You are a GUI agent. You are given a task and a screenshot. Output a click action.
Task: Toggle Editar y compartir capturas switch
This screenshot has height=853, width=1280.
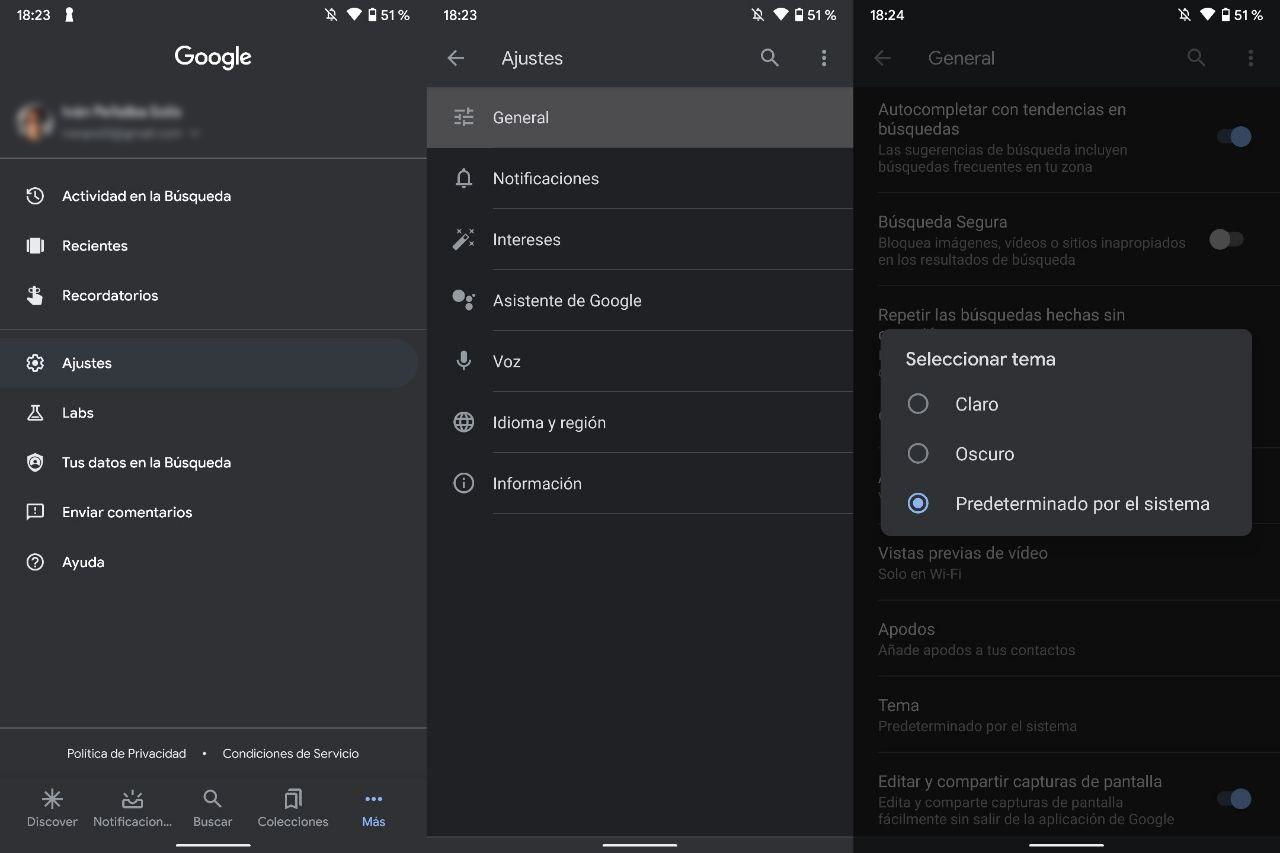pos(1235,798)
